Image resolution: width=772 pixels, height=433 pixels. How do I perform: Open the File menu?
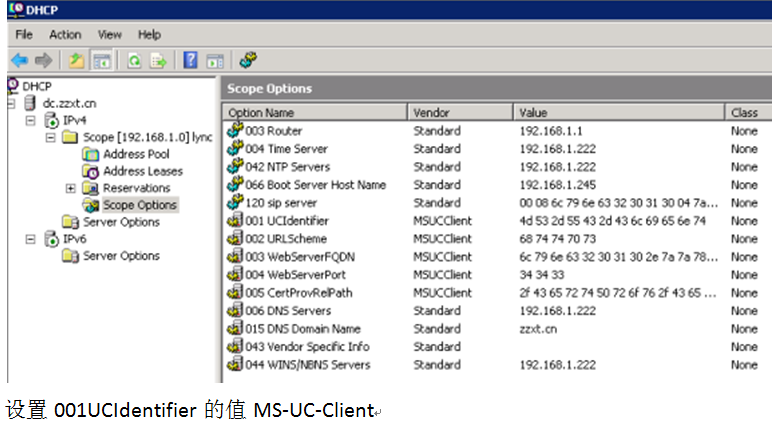24,34
